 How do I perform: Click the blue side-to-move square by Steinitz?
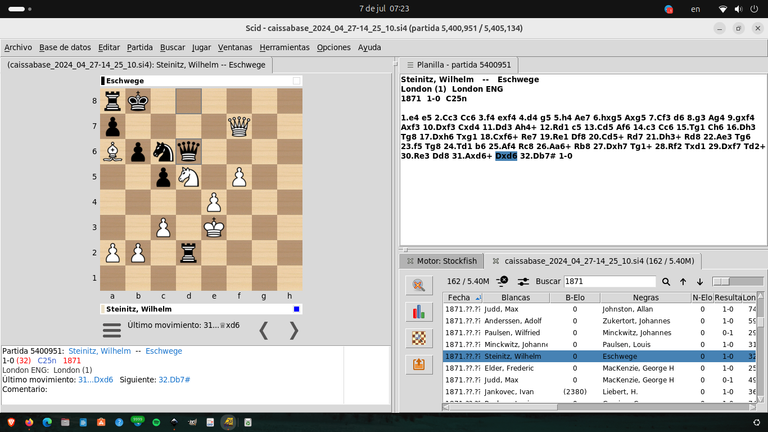(x=296, y=309)
